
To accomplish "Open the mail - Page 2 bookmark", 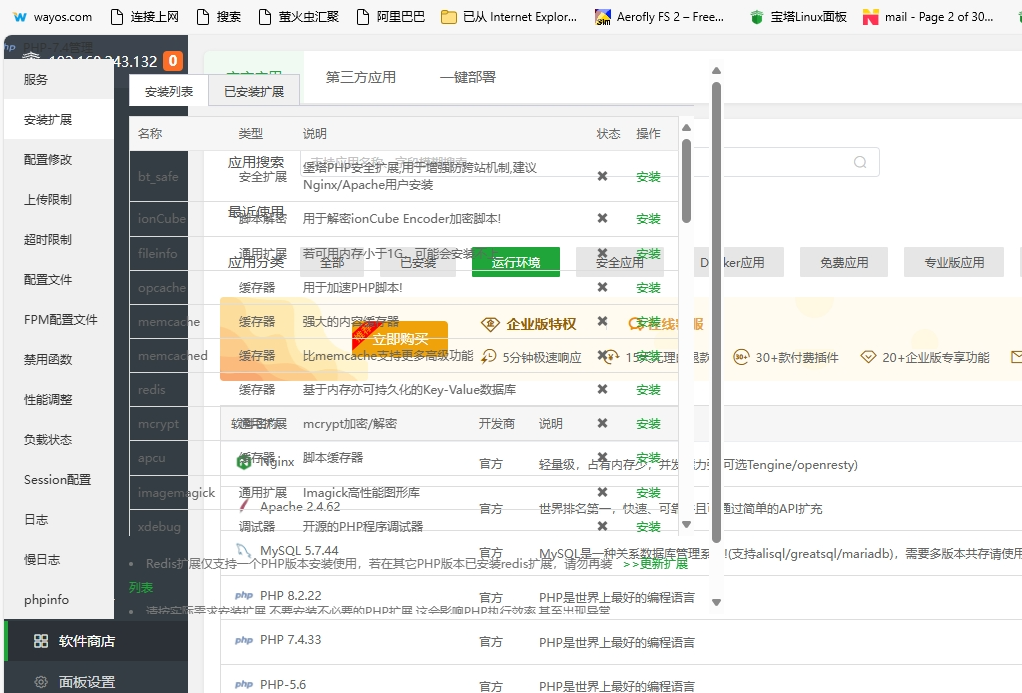I will click(928, 17).
